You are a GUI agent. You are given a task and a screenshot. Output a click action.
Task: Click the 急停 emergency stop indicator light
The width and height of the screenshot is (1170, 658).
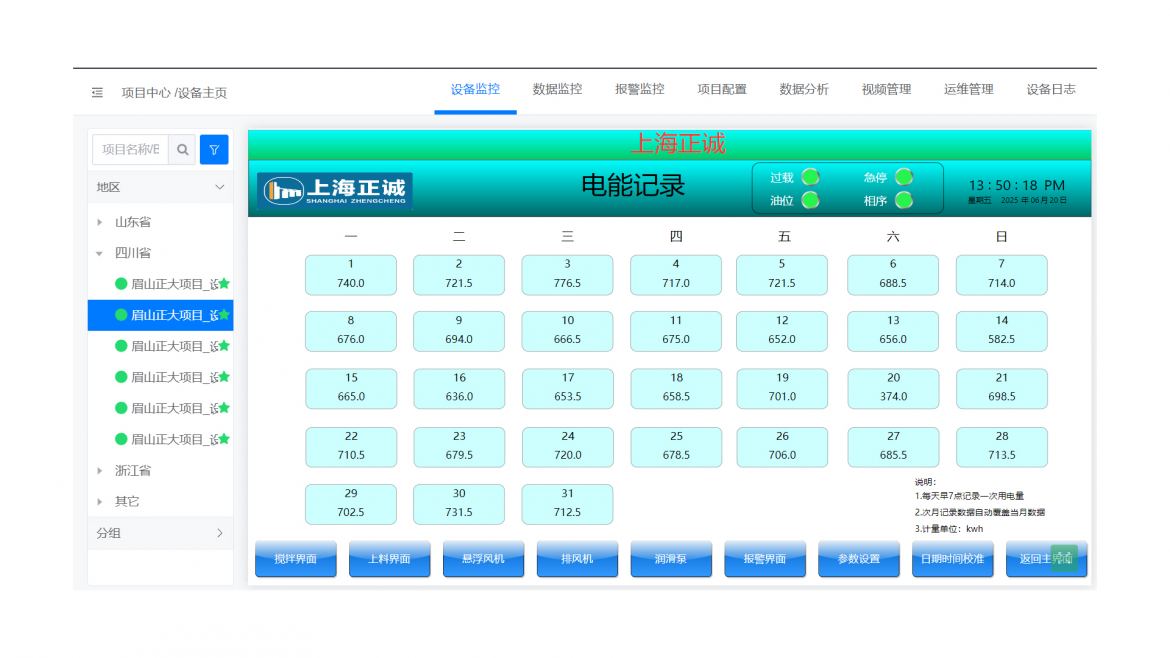tap(904, 177)
